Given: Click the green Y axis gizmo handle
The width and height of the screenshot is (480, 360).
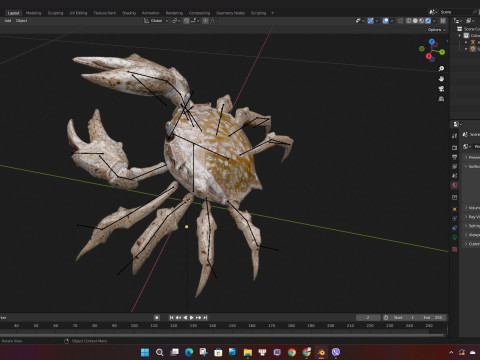Looking at the screenshot, I should click(442, 52).
